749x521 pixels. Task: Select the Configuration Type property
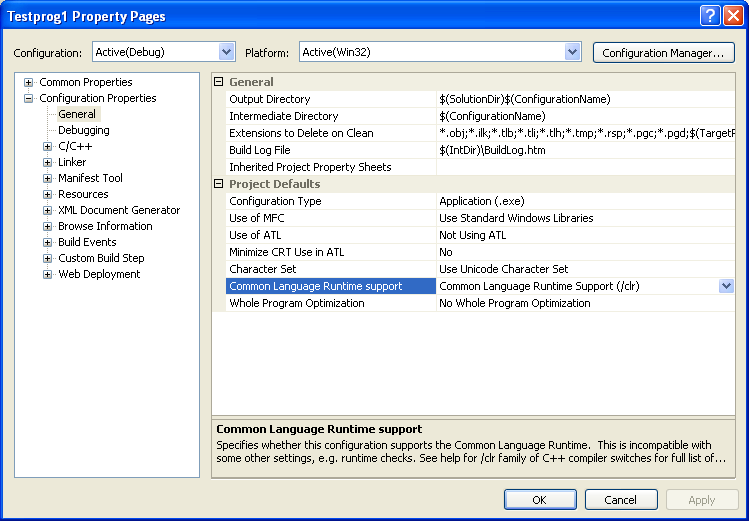point(331,201)
